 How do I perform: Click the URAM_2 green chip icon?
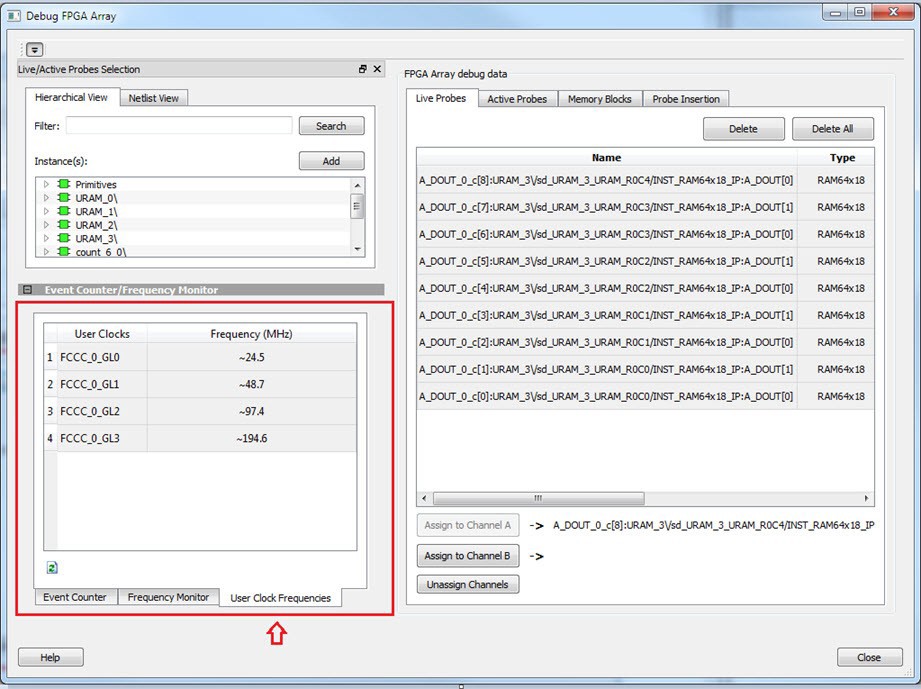[x=63, y=225]
